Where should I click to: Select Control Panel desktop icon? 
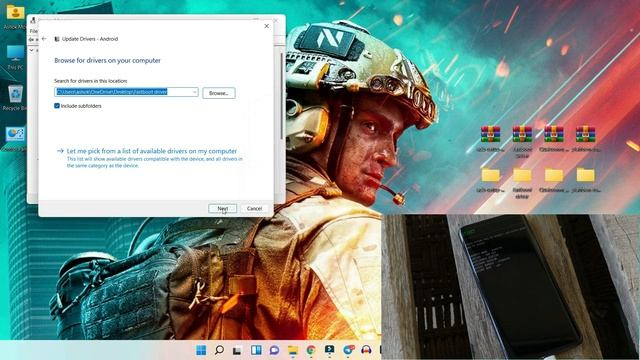pyautogui.click(x=15, y=139)
